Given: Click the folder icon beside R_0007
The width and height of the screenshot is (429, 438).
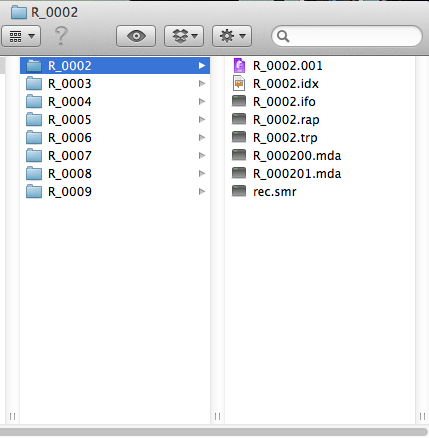Looking at the screenshot, I should [x=34, y=156].
